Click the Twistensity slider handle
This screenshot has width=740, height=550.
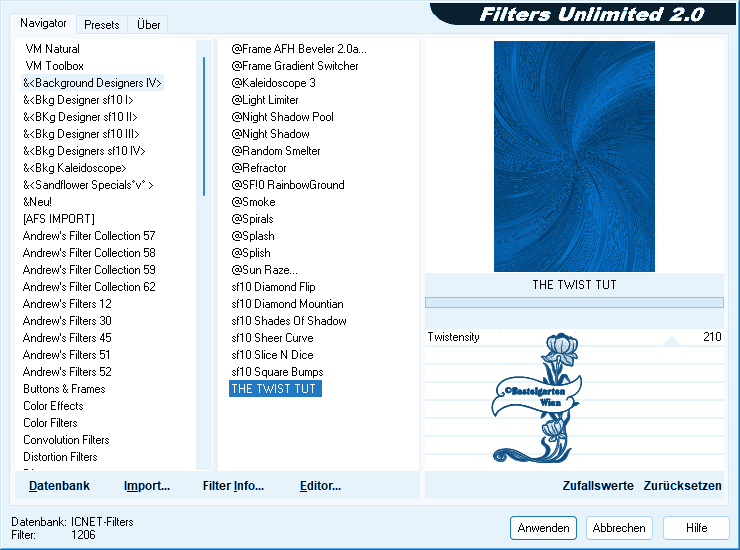pyautogui.click(x=671, y=341)
